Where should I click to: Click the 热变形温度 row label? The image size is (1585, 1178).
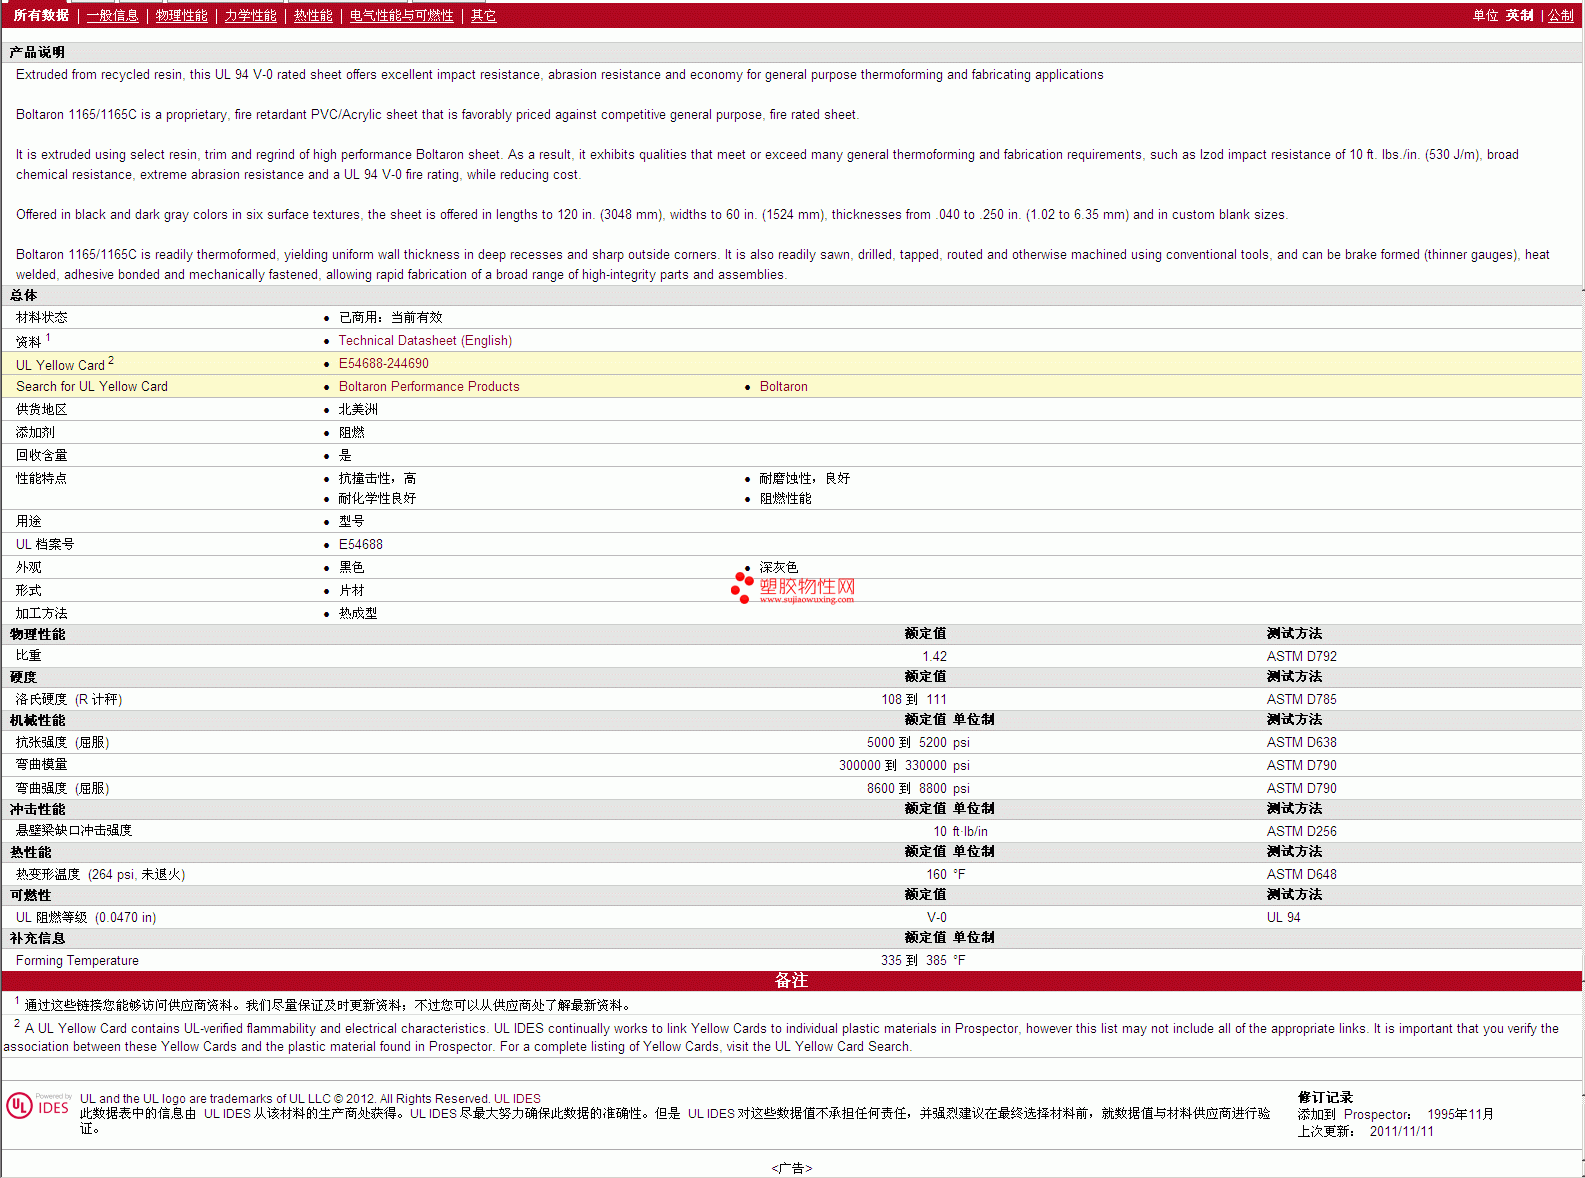pos(100,874)
